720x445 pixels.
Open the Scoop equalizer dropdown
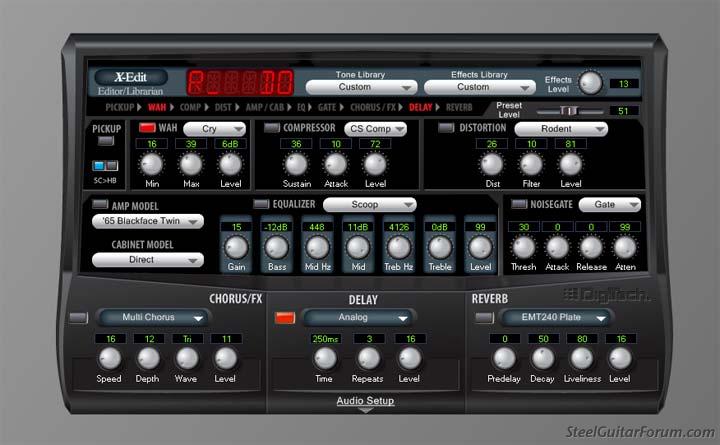[x=370, y=204]
